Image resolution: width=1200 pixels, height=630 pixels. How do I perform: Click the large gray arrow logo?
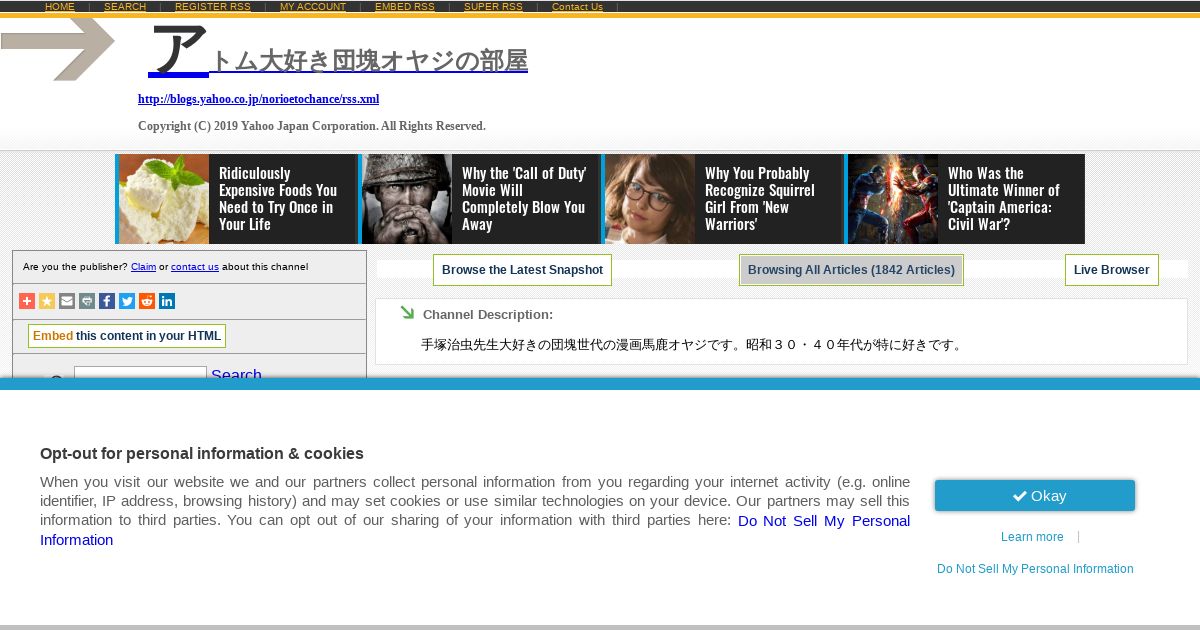[x=58, y=48]
